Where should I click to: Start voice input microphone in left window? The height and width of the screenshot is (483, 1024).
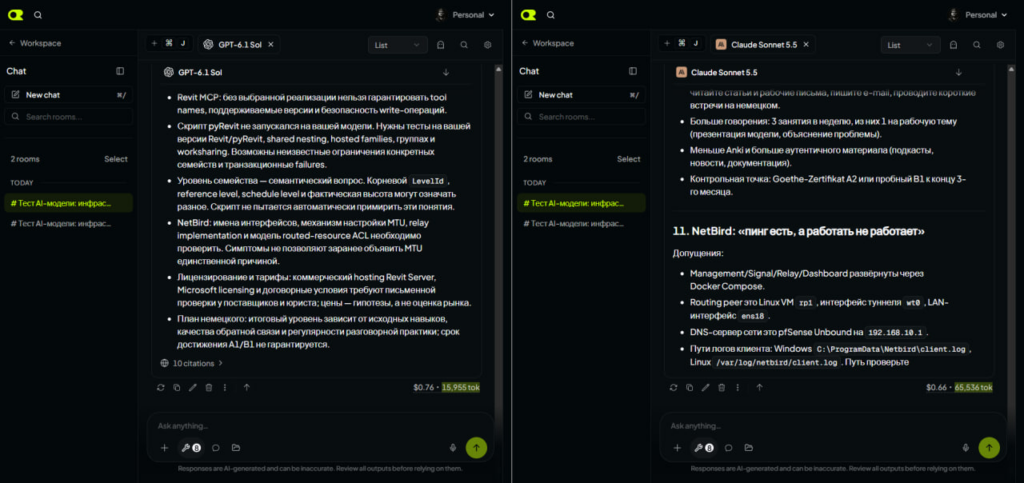[453, 448]
